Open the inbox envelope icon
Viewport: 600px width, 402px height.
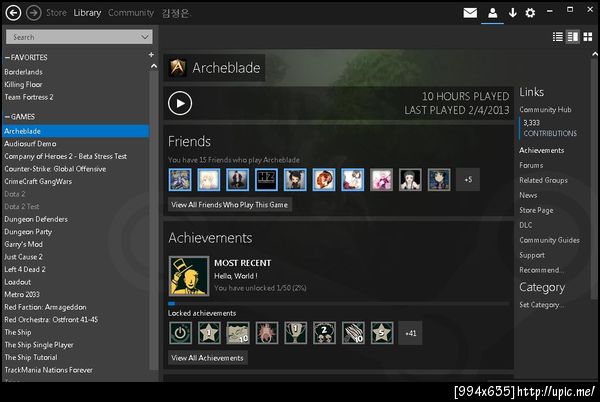tap(470, 13)
